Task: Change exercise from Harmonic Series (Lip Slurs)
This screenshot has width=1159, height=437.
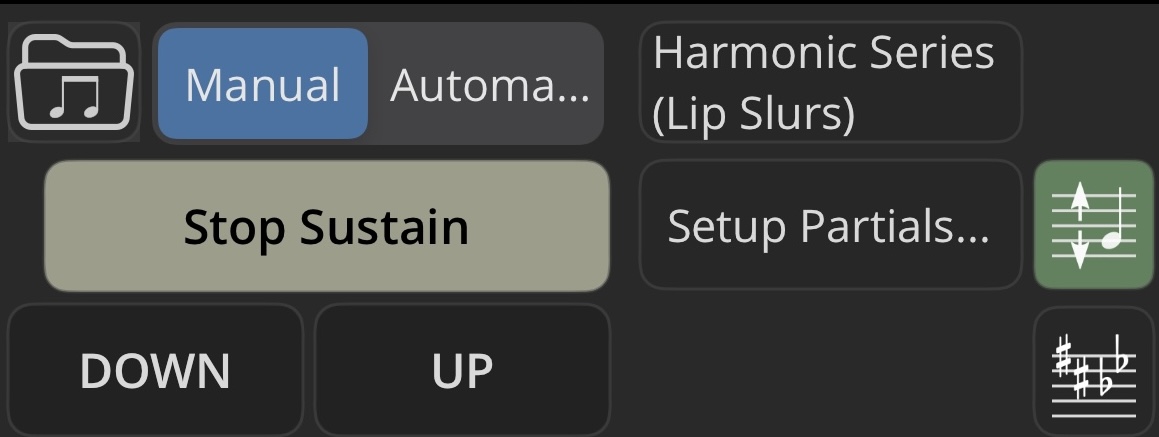Action: pos(831,82)
